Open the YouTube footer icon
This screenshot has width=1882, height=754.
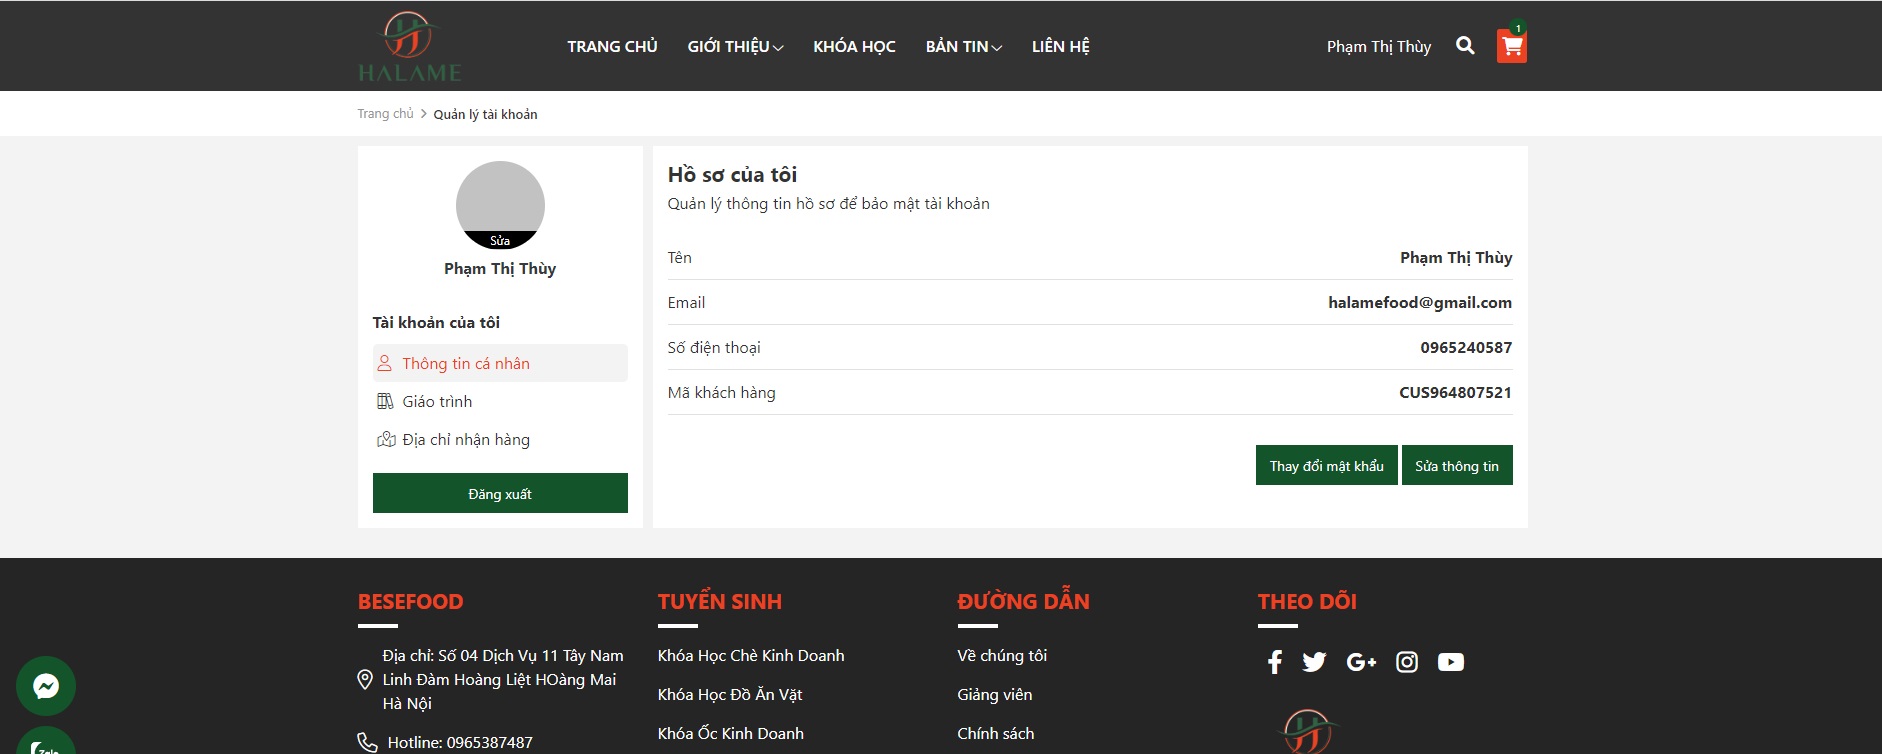pyautogui.click(x=1450, y=662)
